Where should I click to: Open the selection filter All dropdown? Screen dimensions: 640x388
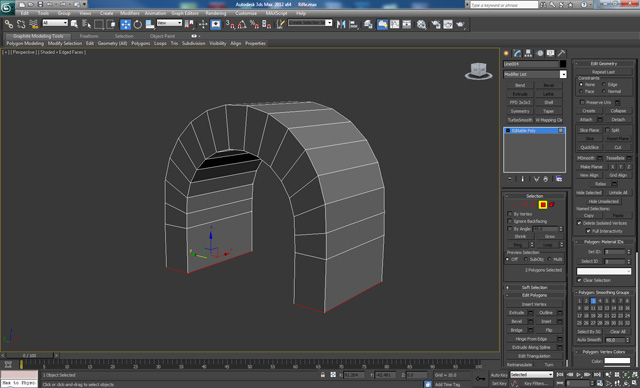click(x=55, y=23)
